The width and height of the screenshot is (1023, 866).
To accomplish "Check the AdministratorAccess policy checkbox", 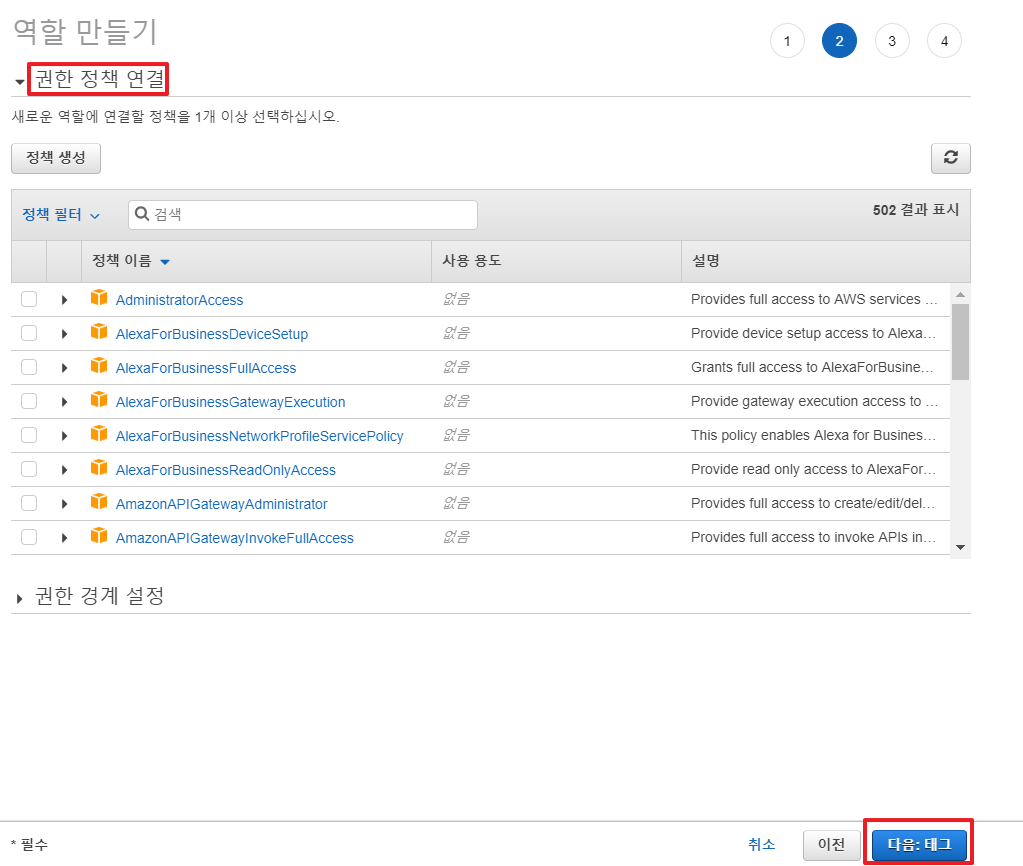I will coord(29,299).
